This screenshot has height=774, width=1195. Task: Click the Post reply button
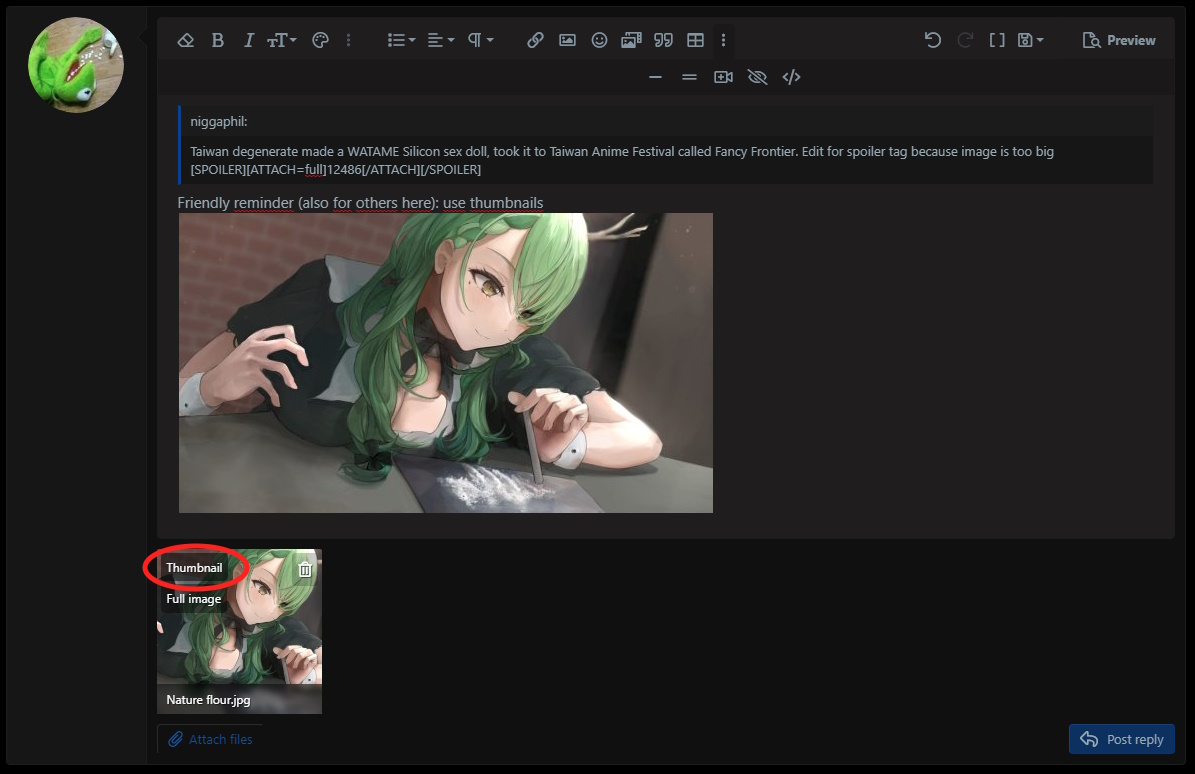[x=1121, y=739]
